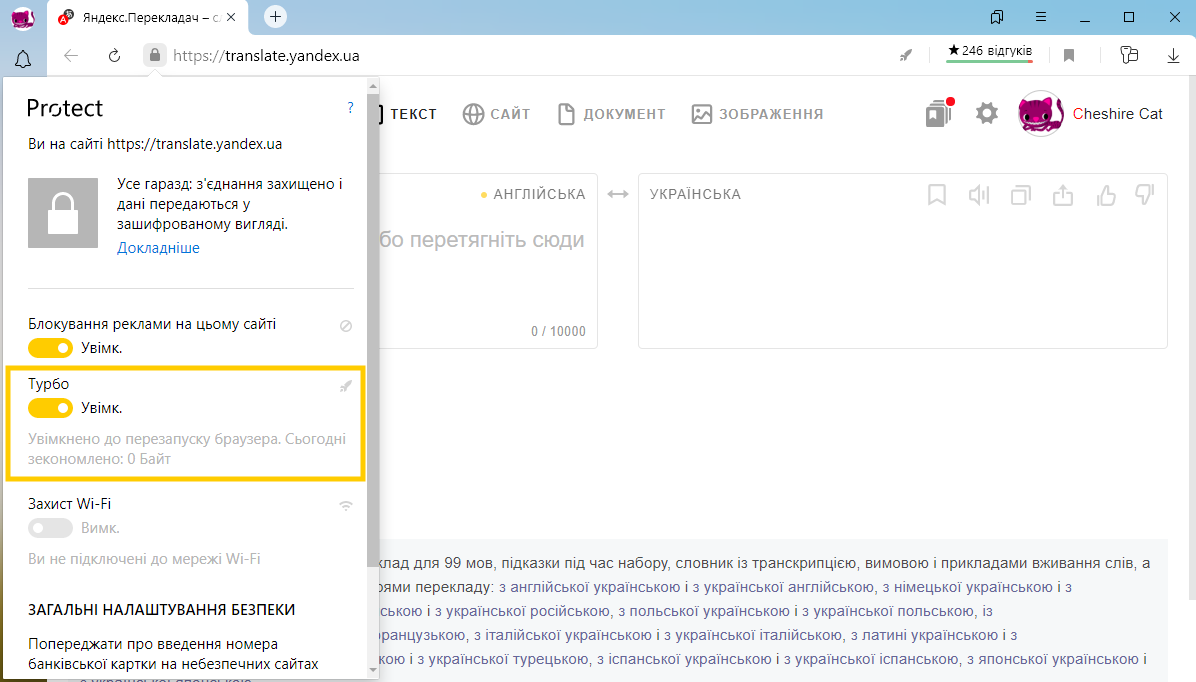Click the Wi-Fi icon beside Захист Wi-Fi
Image resolution: width=1196 pixels, height=682 pixels.
click(346, 506)
